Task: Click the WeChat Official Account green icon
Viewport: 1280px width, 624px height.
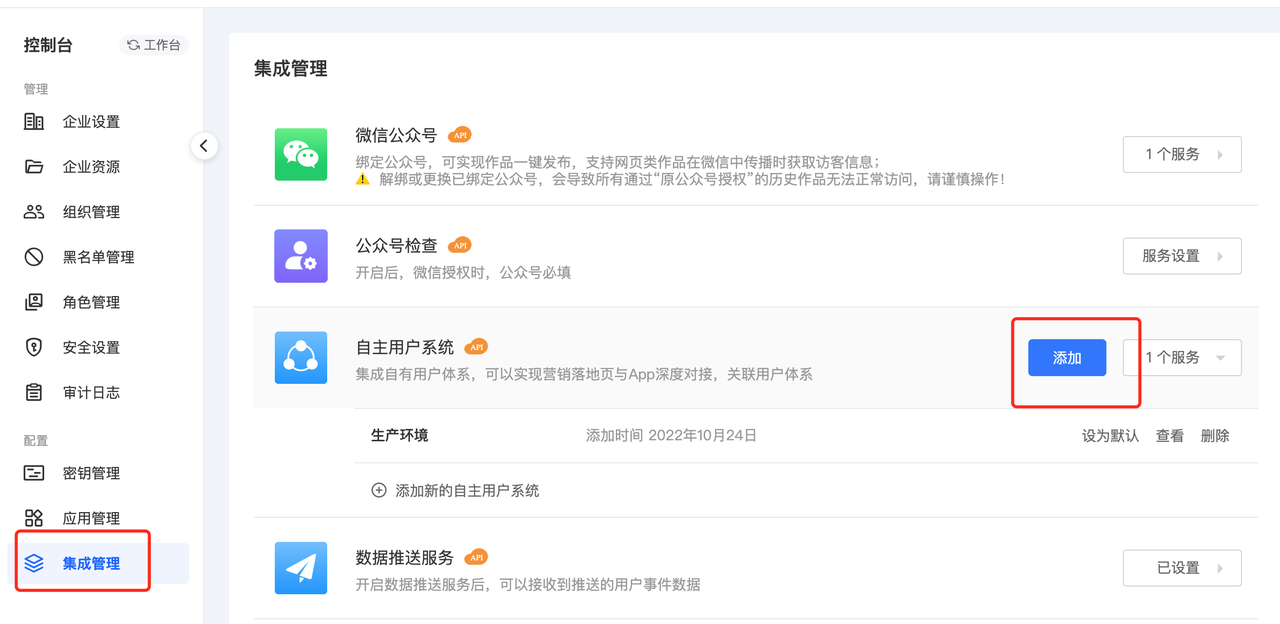Action: (301, 154)
